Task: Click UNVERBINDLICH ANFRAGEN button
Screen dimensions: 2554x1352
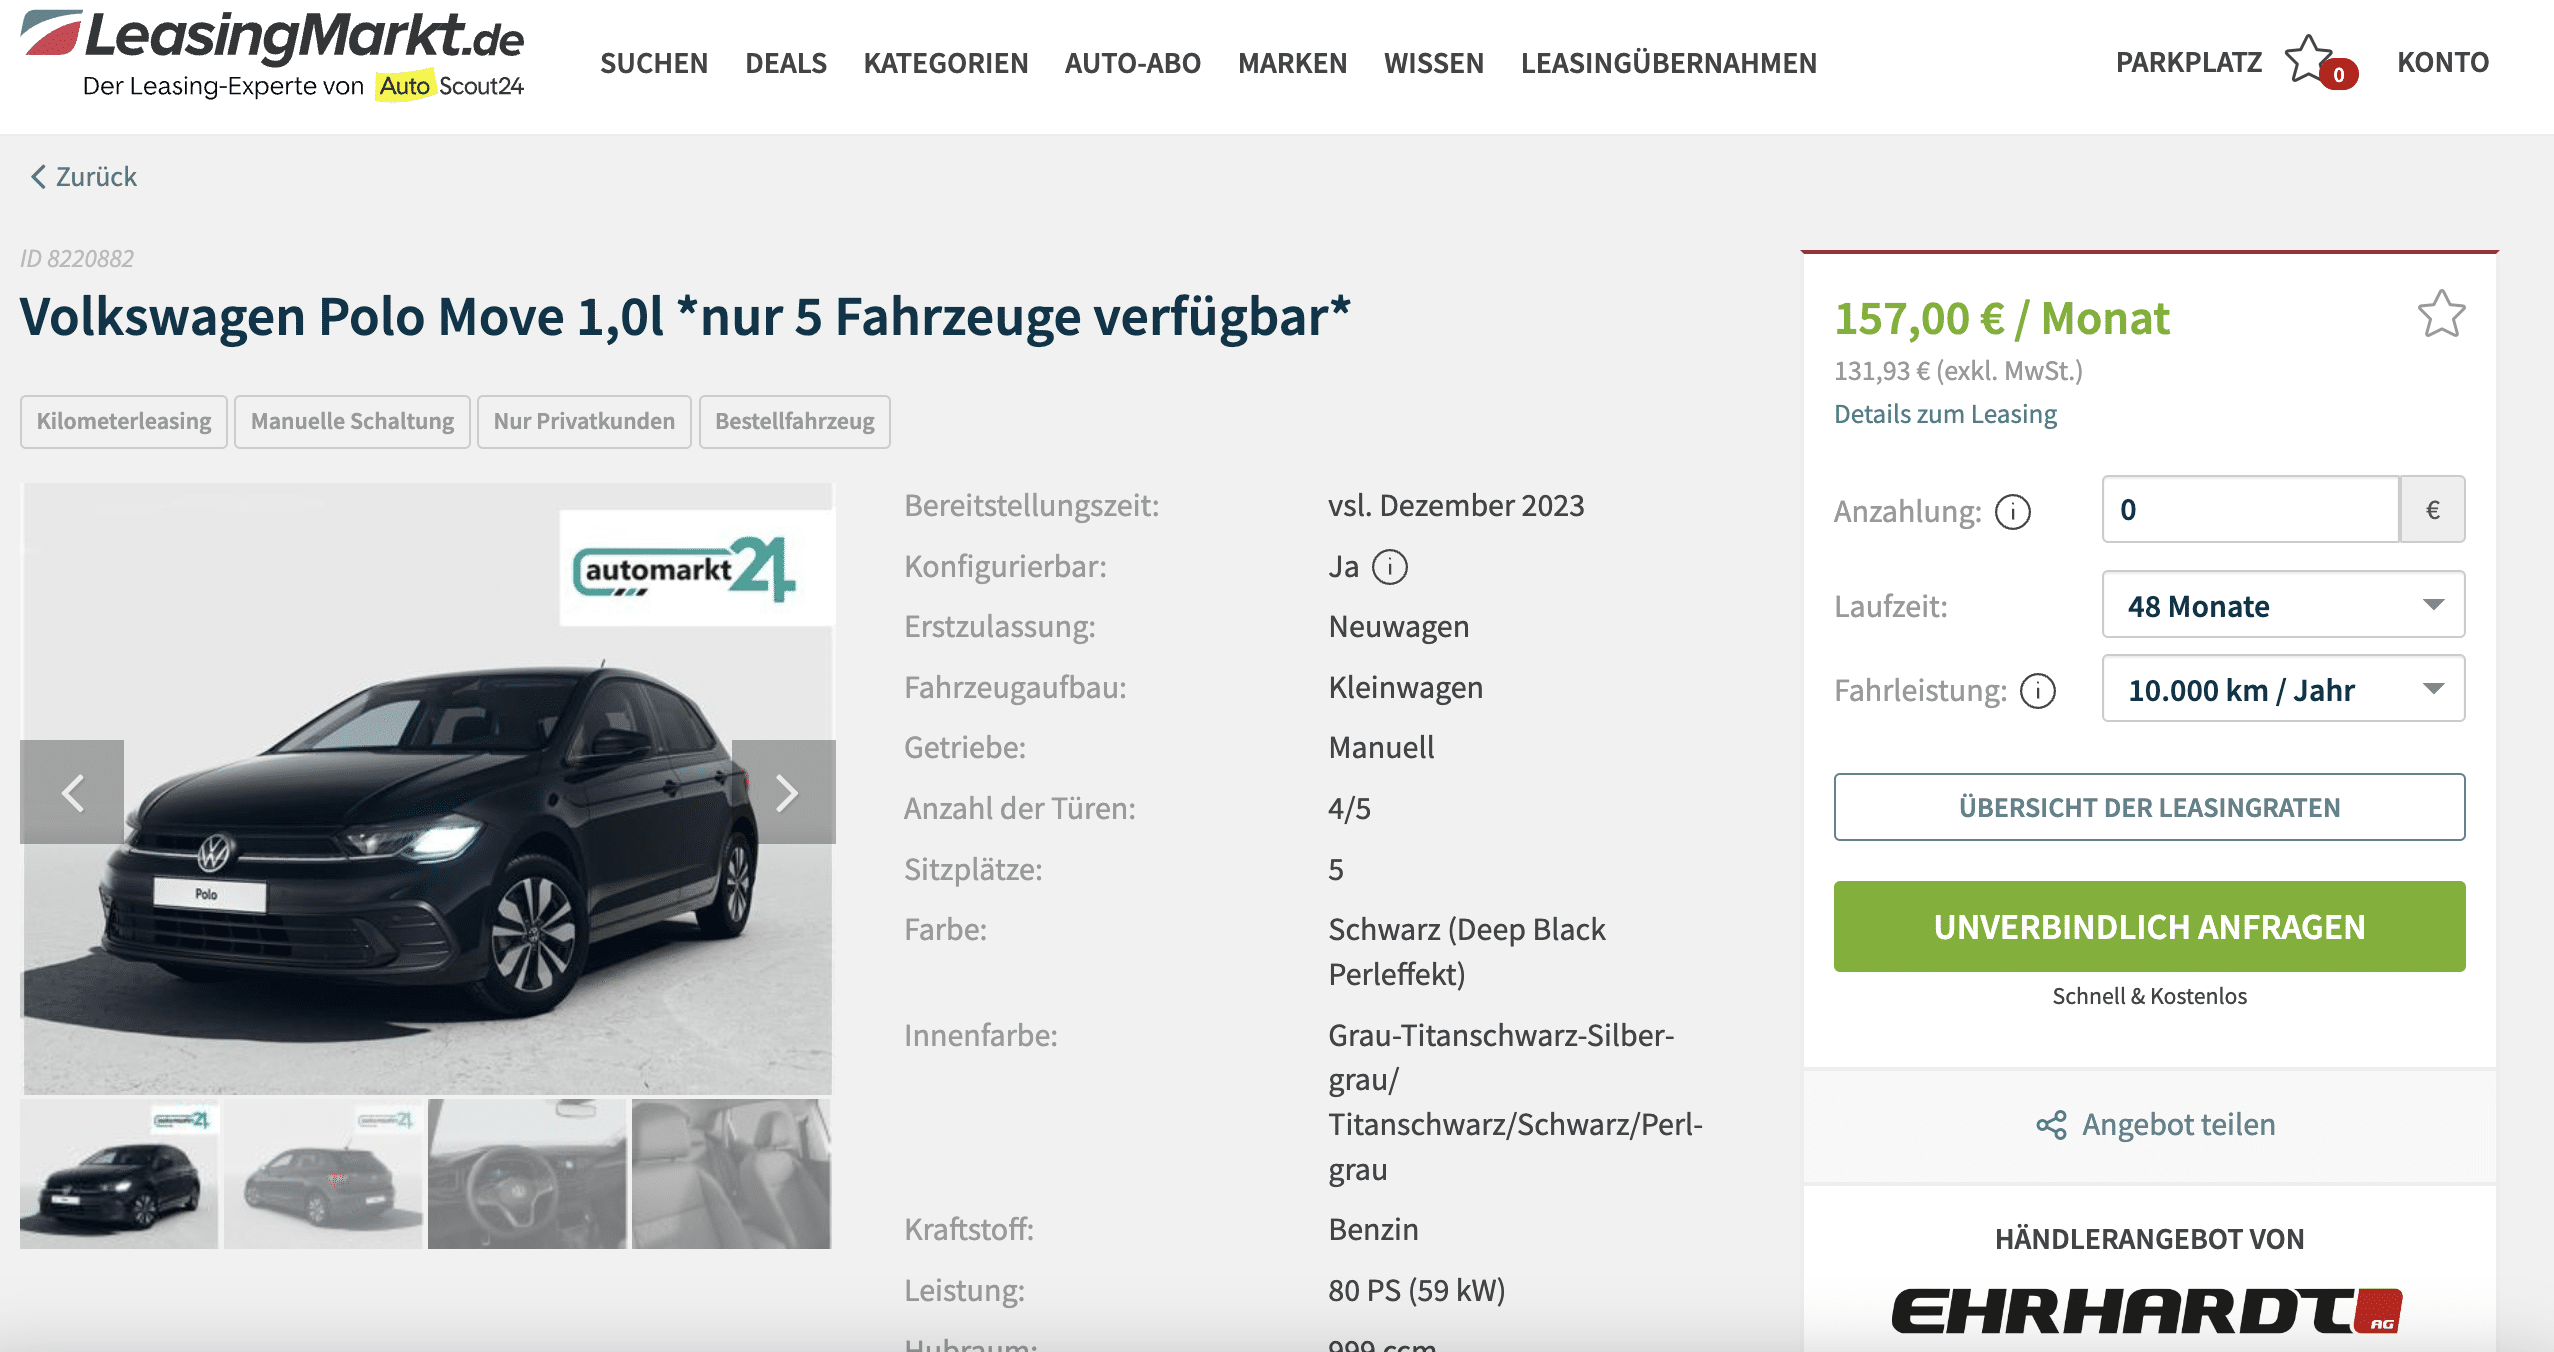Action: (2149, 927)
